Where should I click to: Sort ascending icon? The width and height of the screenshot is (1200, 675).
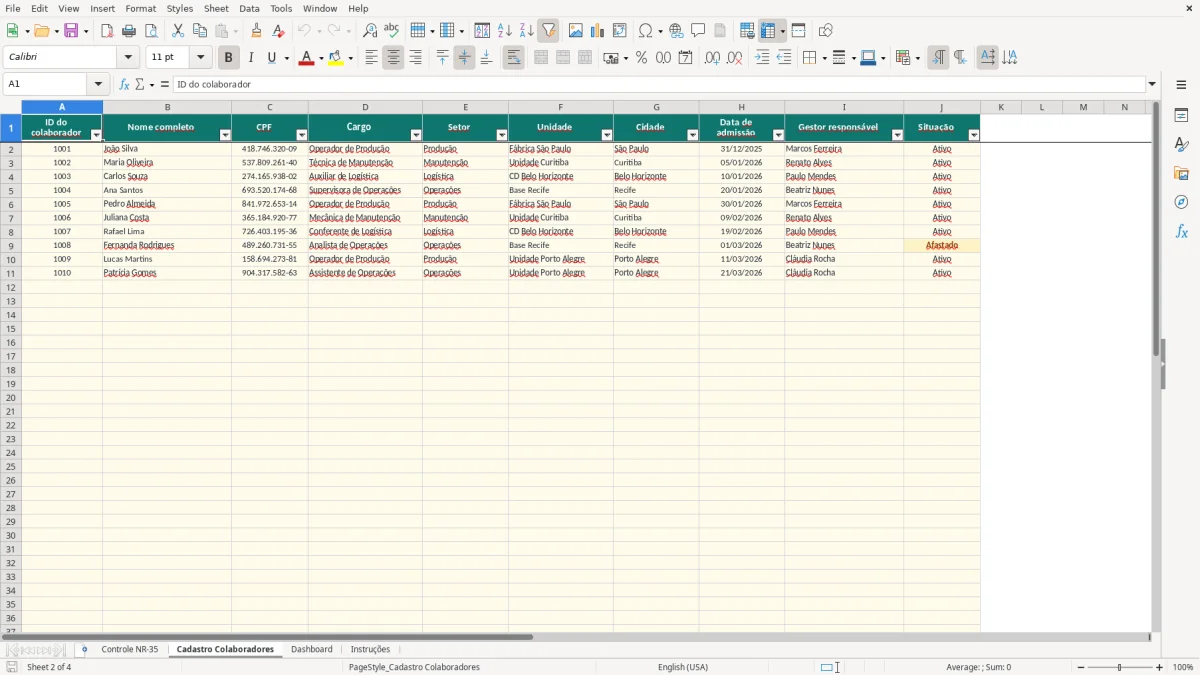tap(505, 31)
